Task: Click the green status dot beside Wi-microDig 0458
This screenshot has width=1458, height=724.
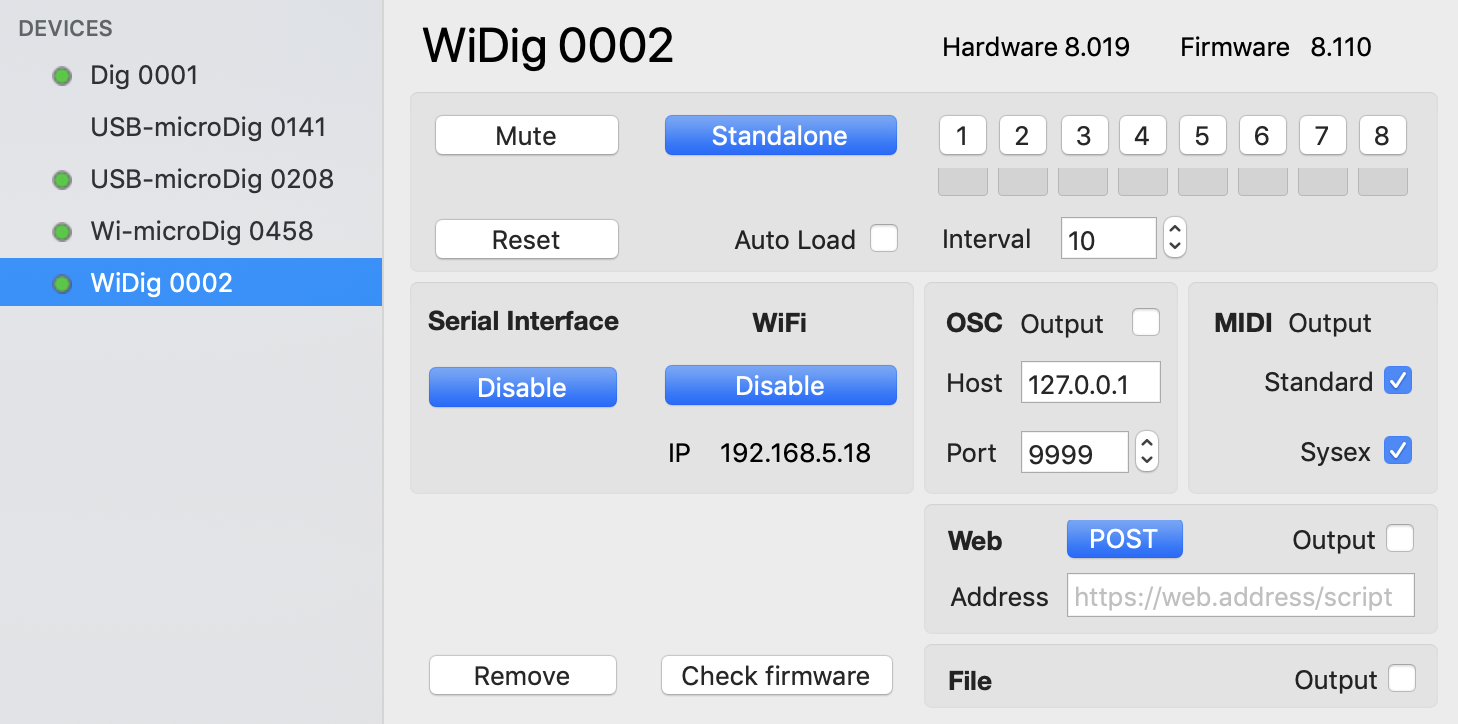Action: pyautogui.click(x=62, y=232)
